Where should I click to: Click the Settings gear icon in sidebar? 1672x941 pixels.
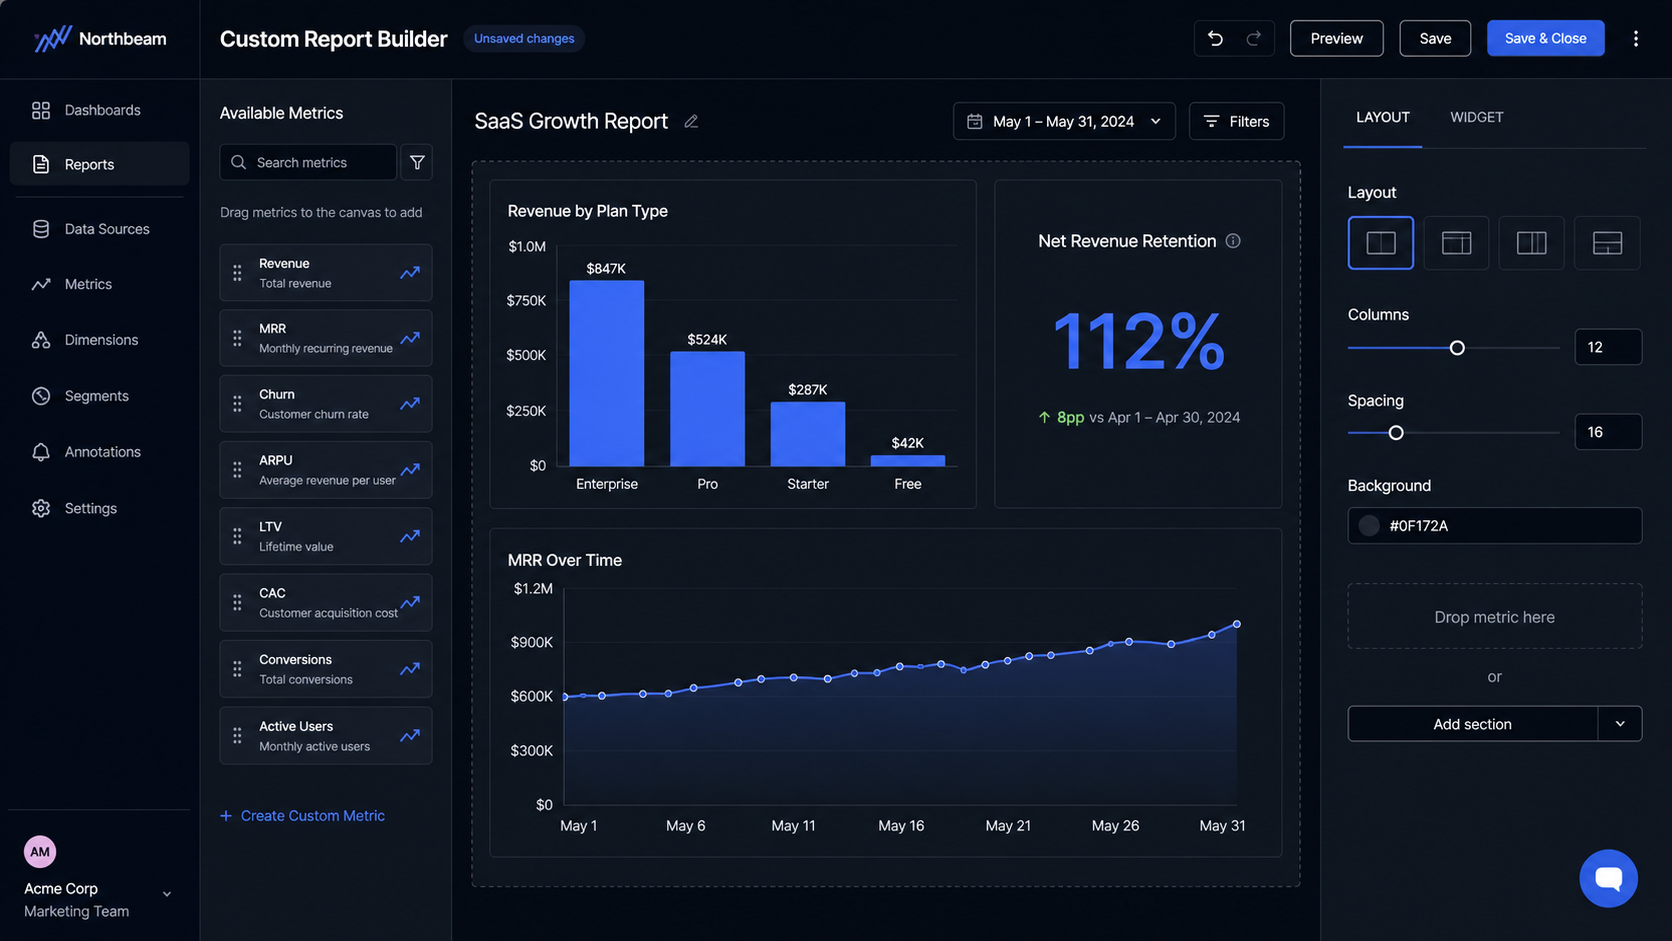(41, 508)
